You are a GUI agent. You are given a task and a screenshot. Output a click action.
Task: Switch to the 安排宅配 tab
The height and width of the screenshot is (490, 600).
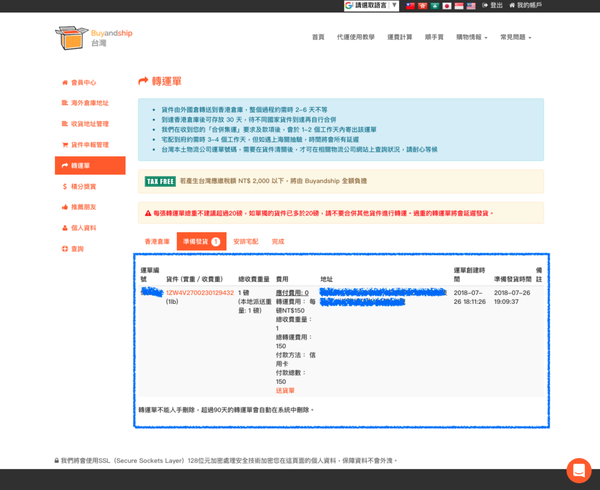coord(246,241)
